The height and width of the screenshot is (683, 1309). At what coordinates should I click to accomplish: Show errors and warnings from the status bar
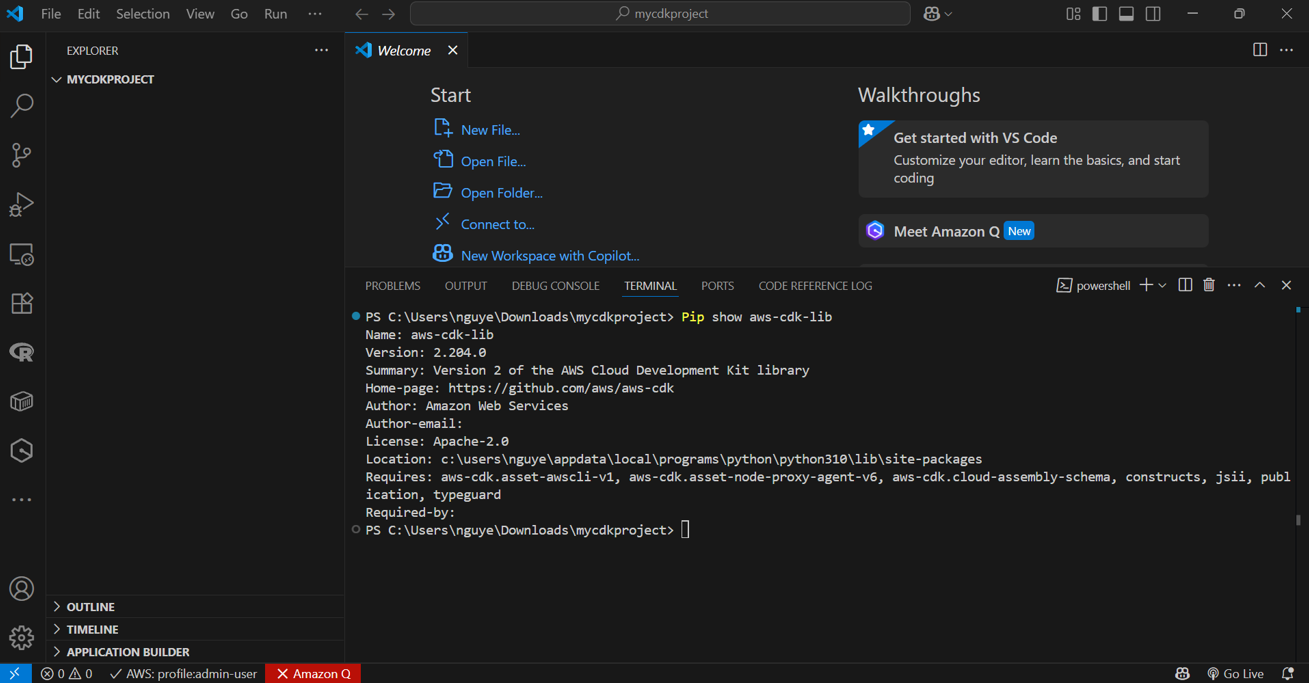coord(66,673)
